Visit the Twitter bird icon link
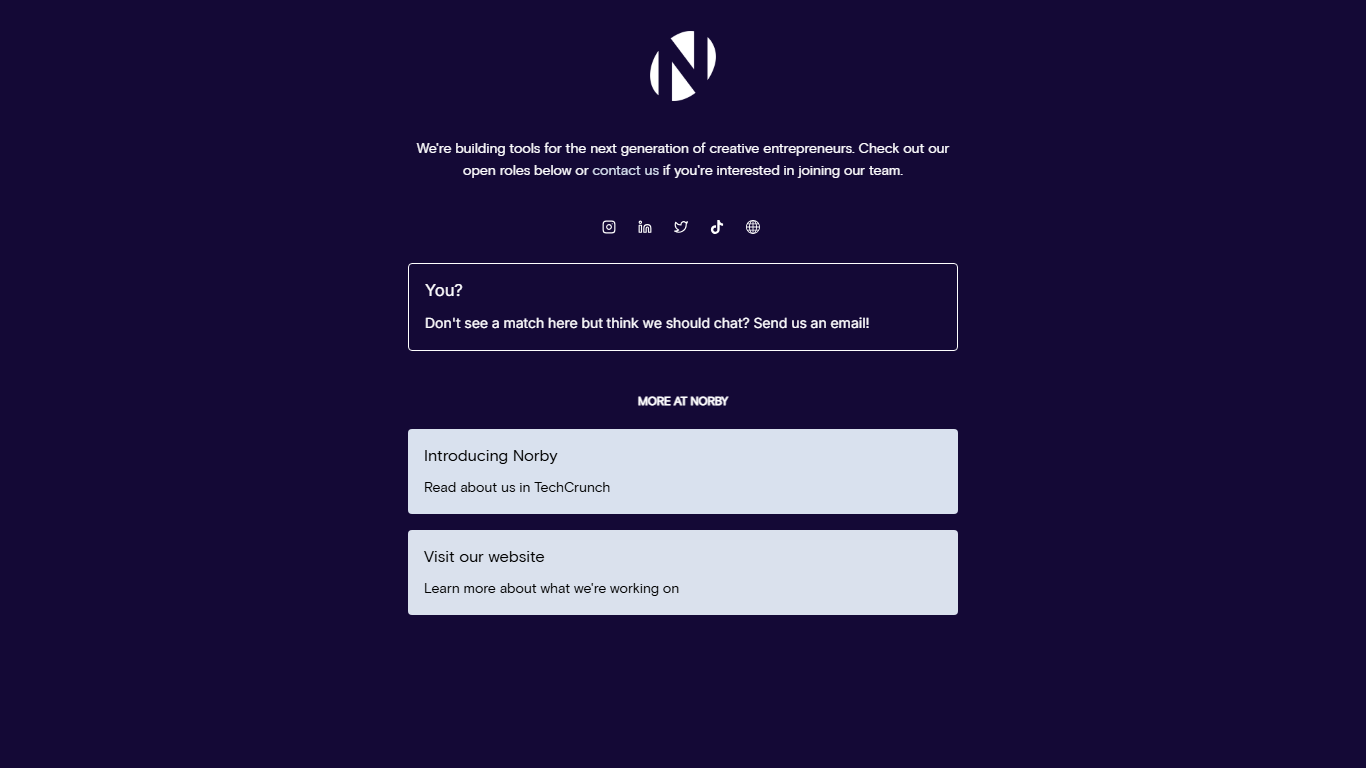This screenshot has height=768, width=1366. (681, 227)
